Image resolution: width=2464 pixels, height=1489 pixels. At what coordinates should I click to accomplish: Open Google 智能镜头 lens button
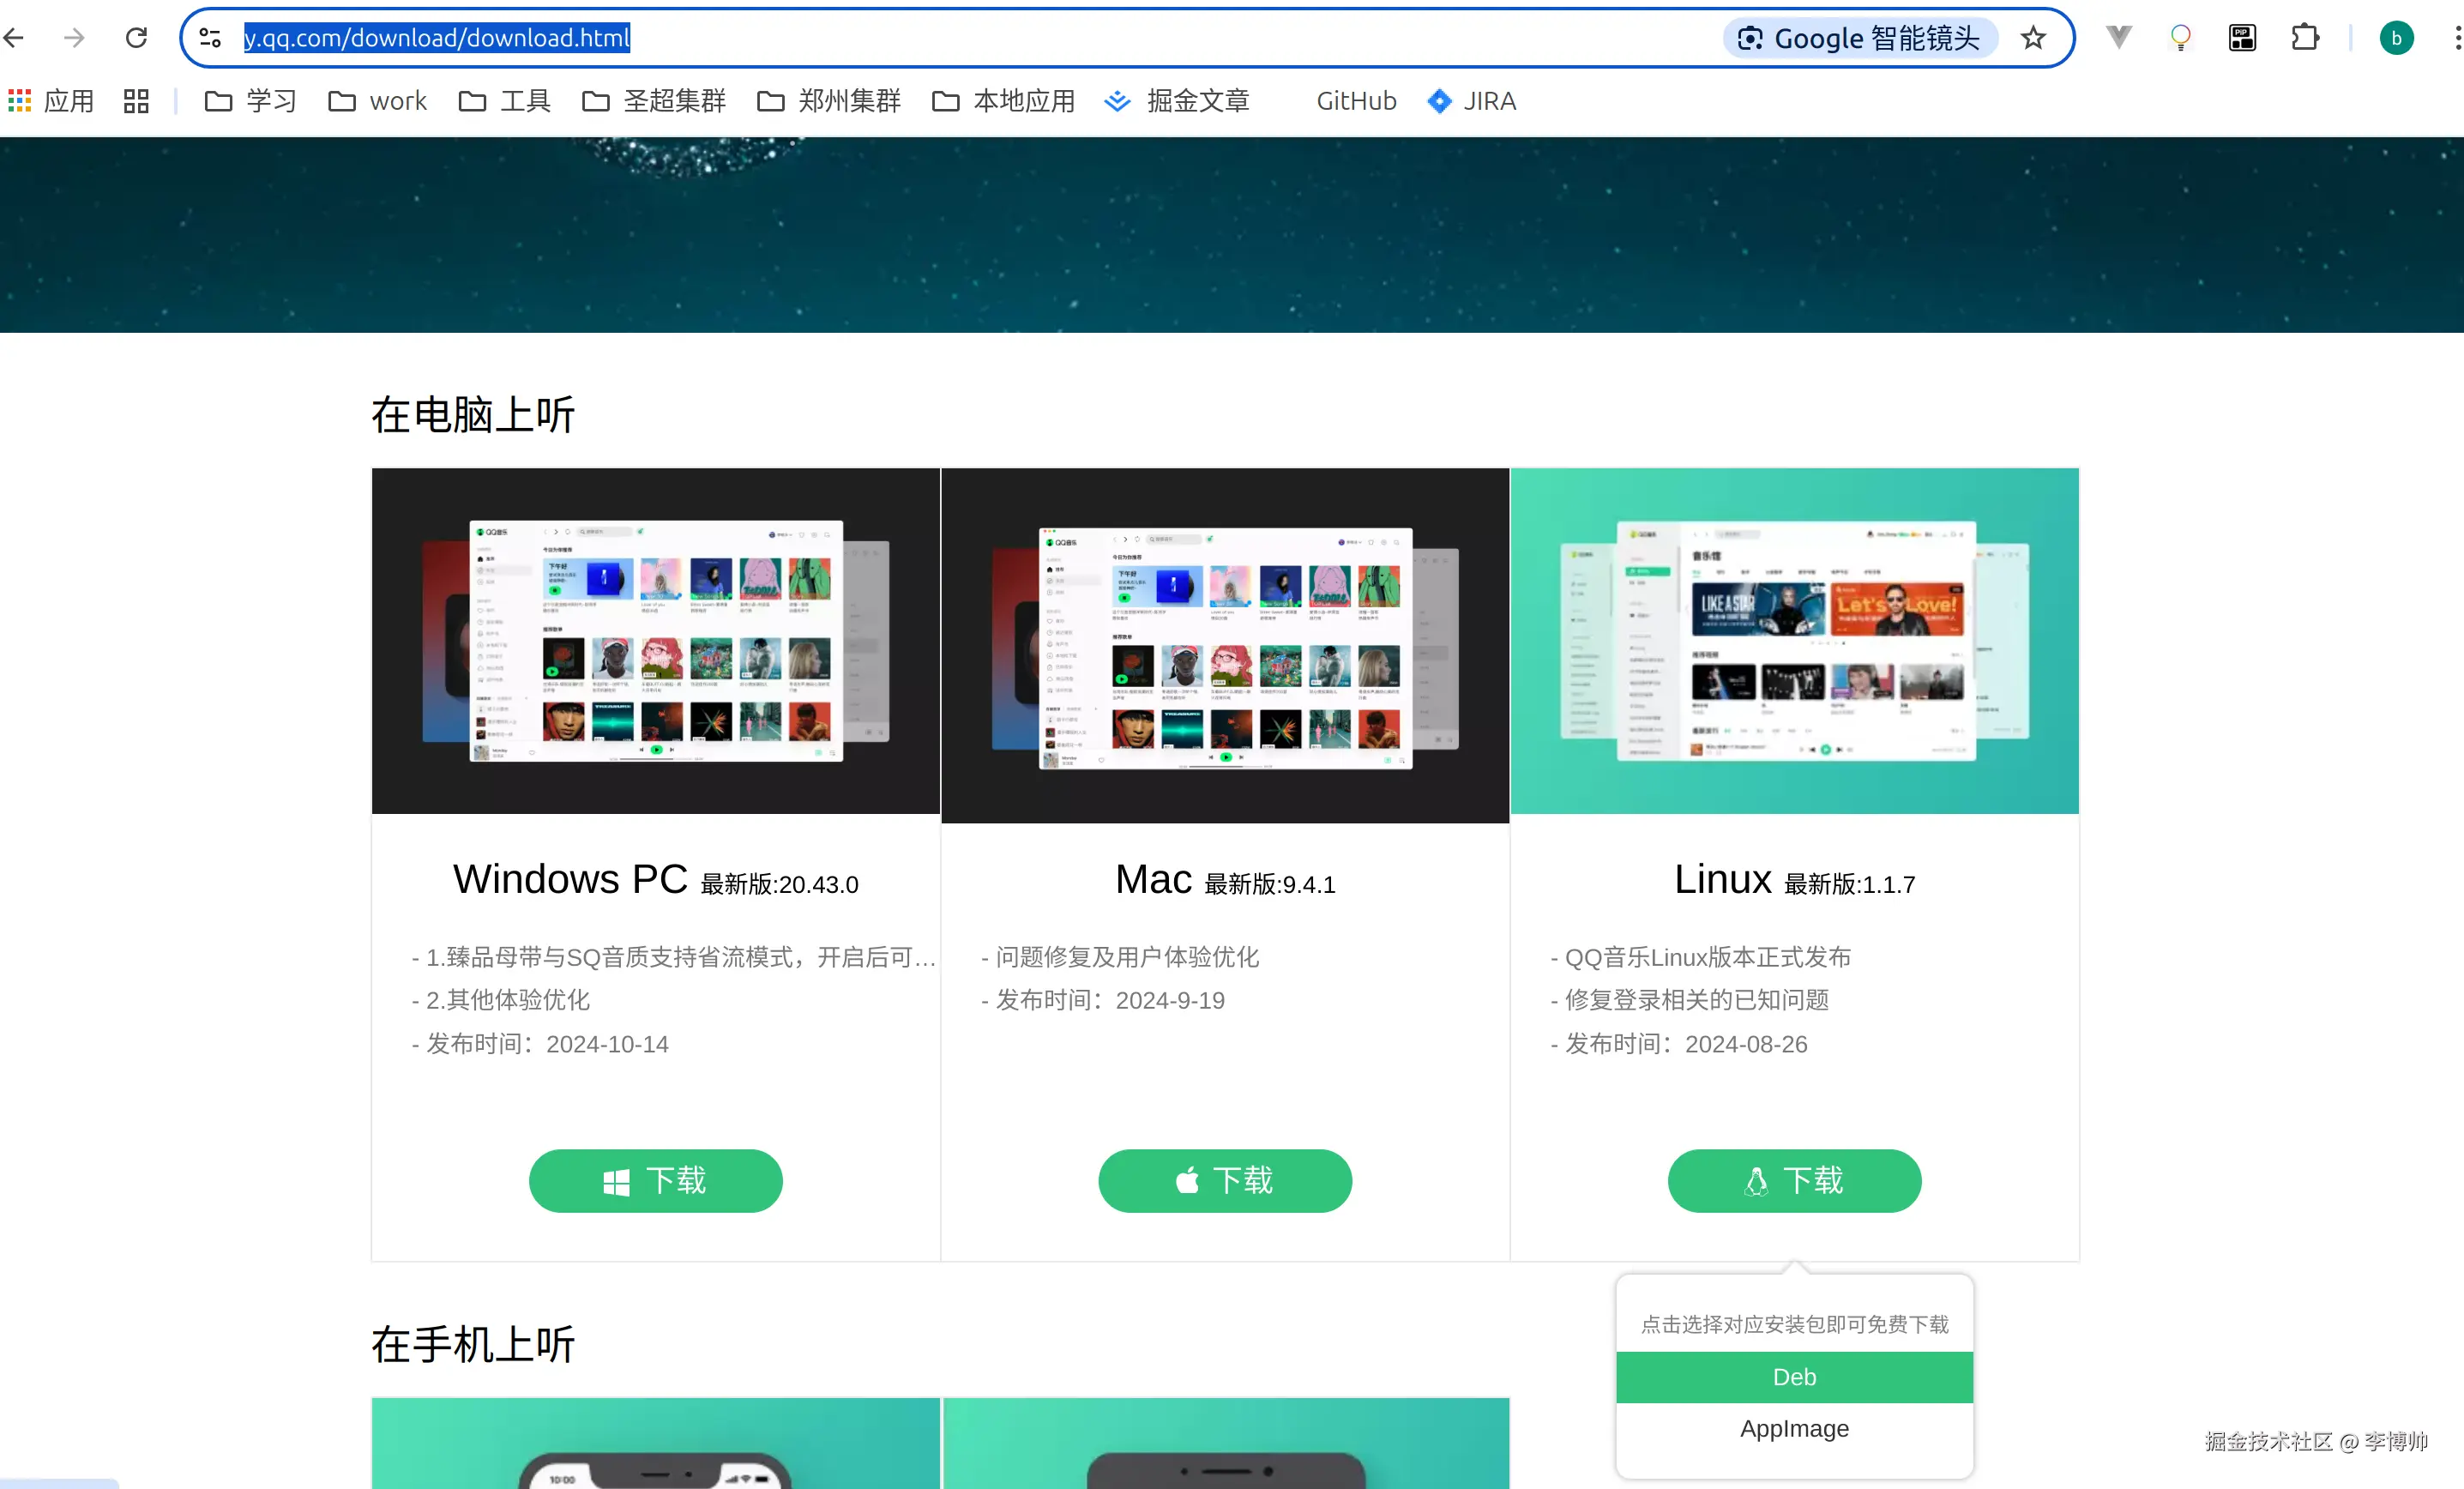[1860, 38]
